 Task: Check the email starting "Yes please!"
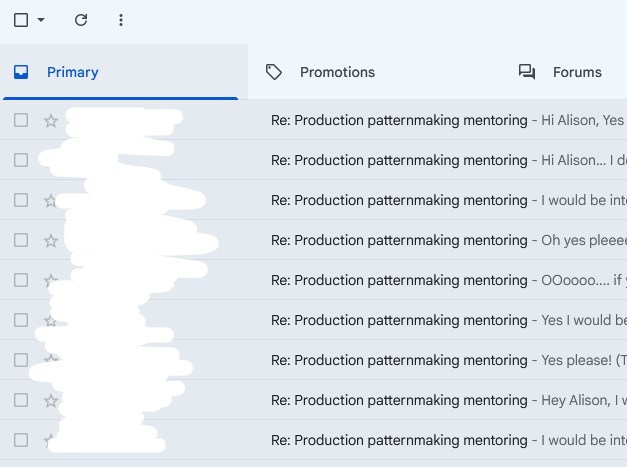pos(21,360)
